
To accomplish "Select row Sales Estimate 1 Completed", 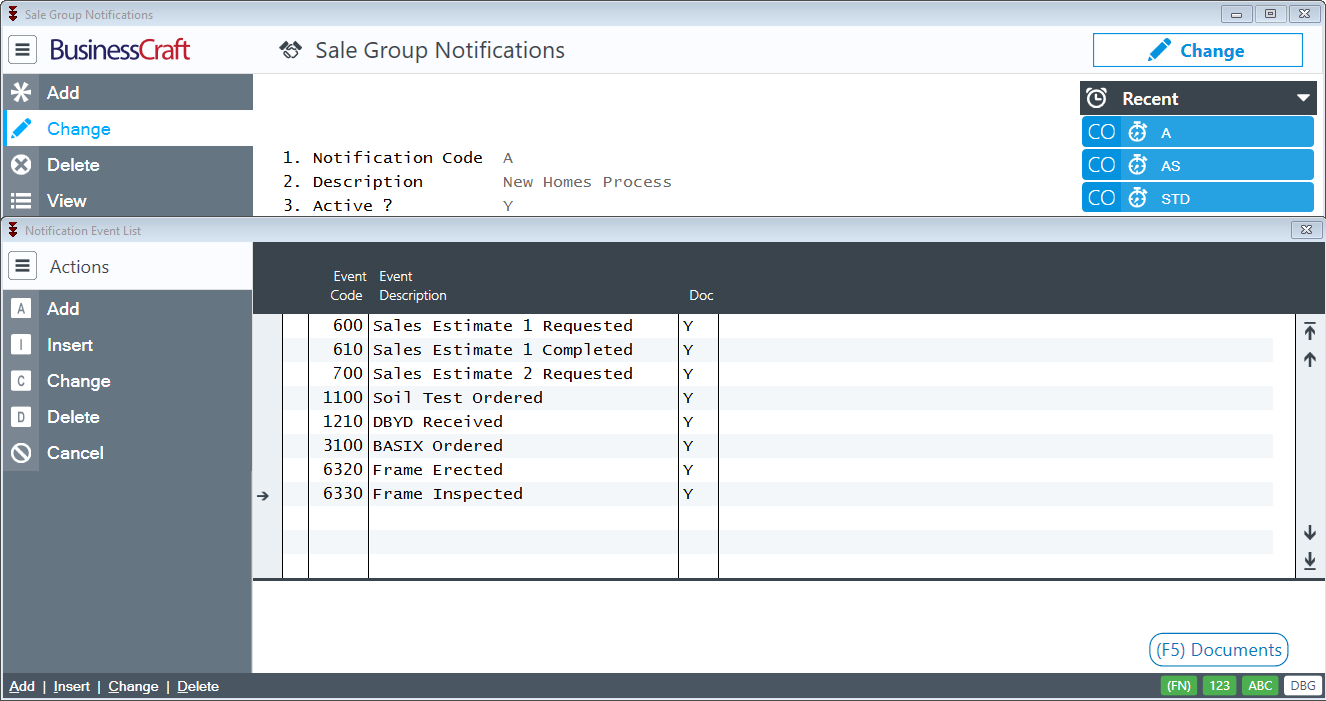I will (x=777, y=350).
